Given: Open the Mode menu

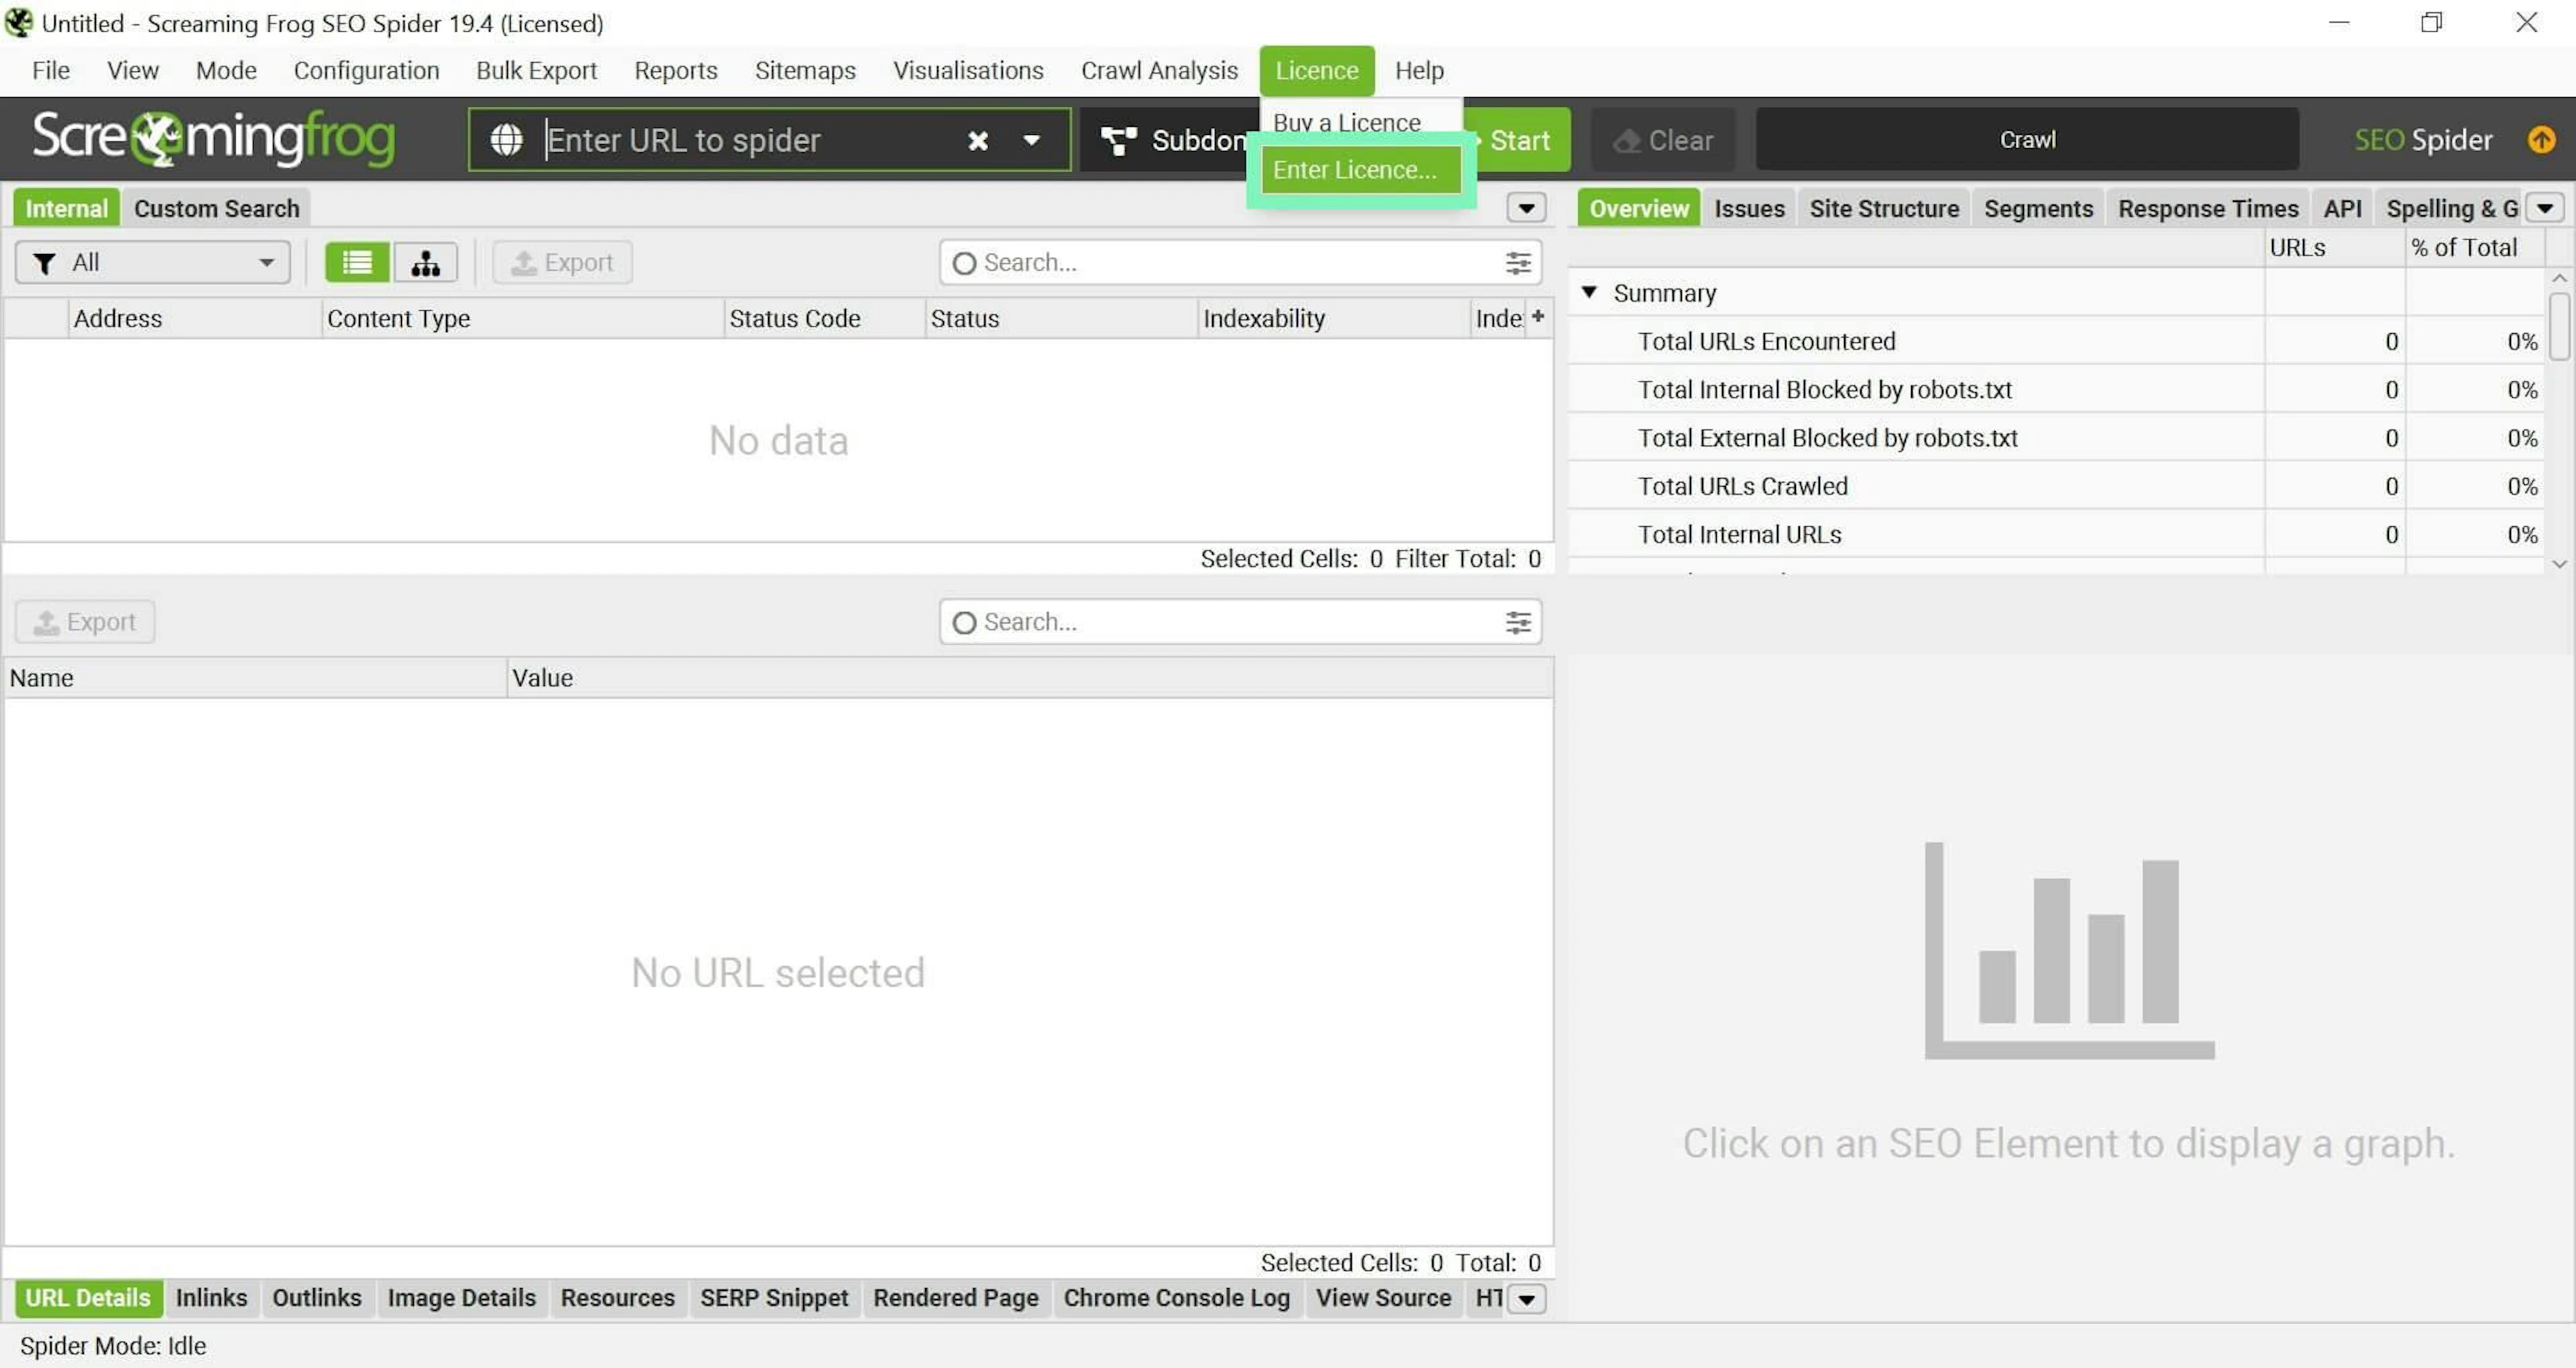Looking at the screenshot, I should 226,70.
